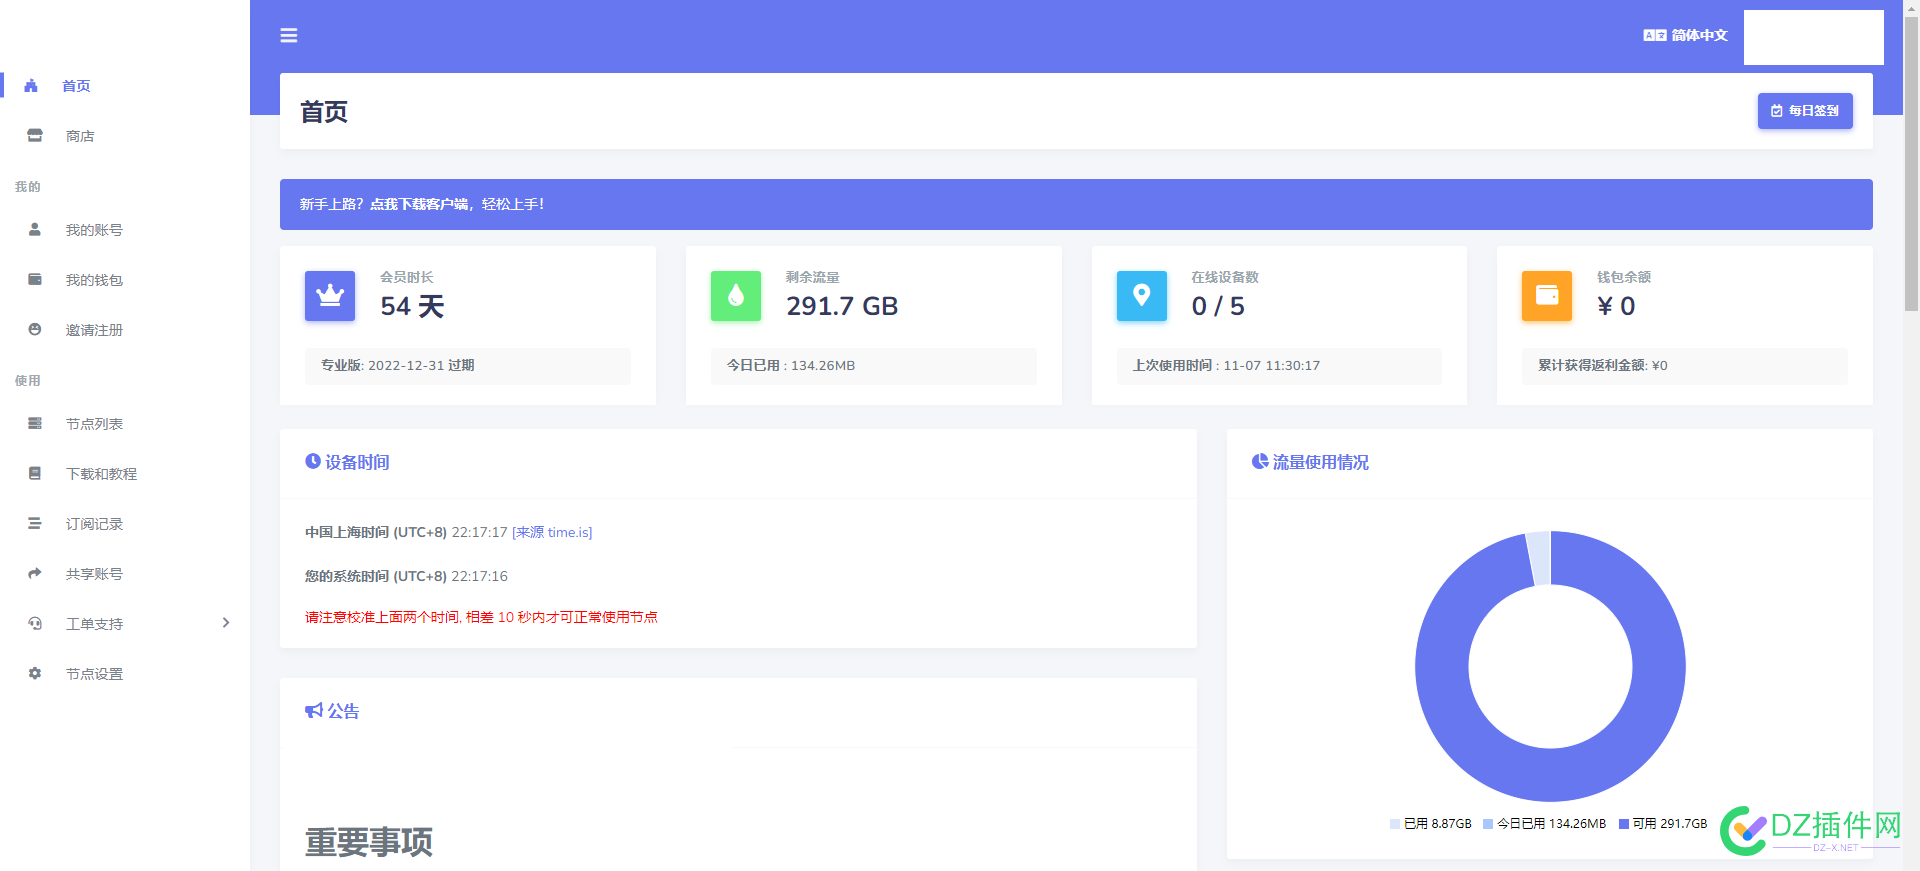The height and width of the screenshot is (871, 1920).
Task: Click the clock icon beside 设备时间
Action: click(x=313, y=461)
